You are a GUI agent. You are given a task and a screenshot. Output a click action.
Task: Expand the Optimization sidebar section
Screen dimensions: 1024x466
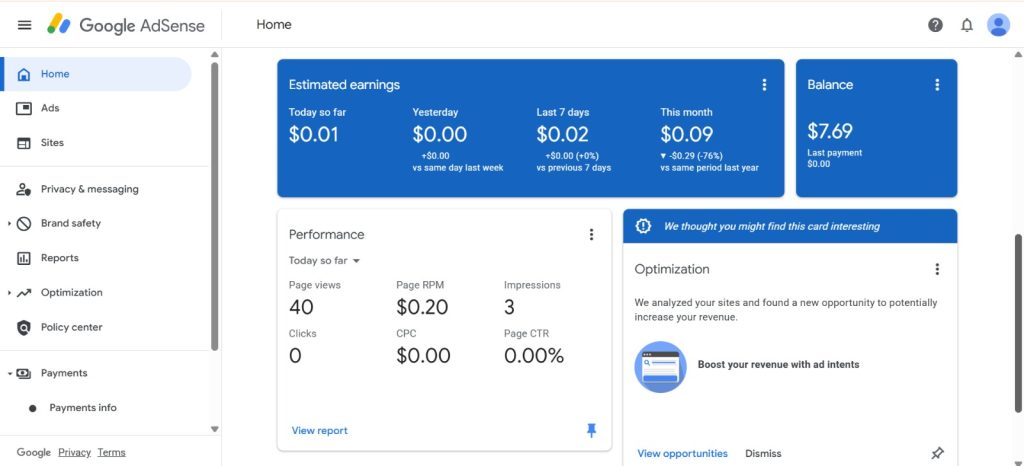pos(10,293)
